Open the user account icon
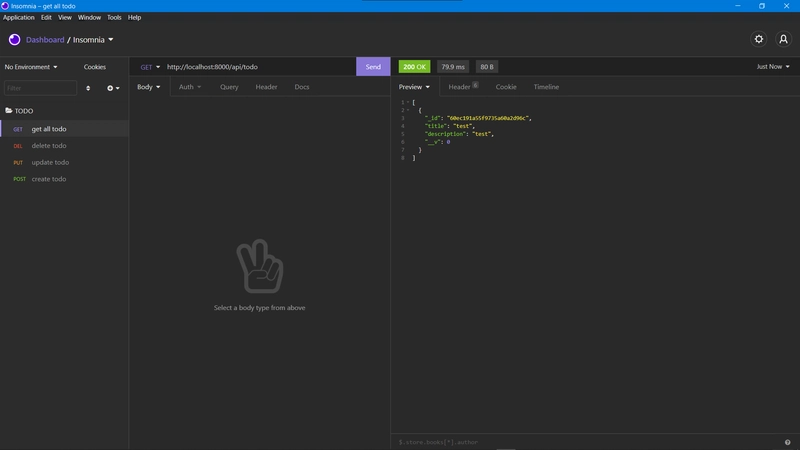 [783, 39]
